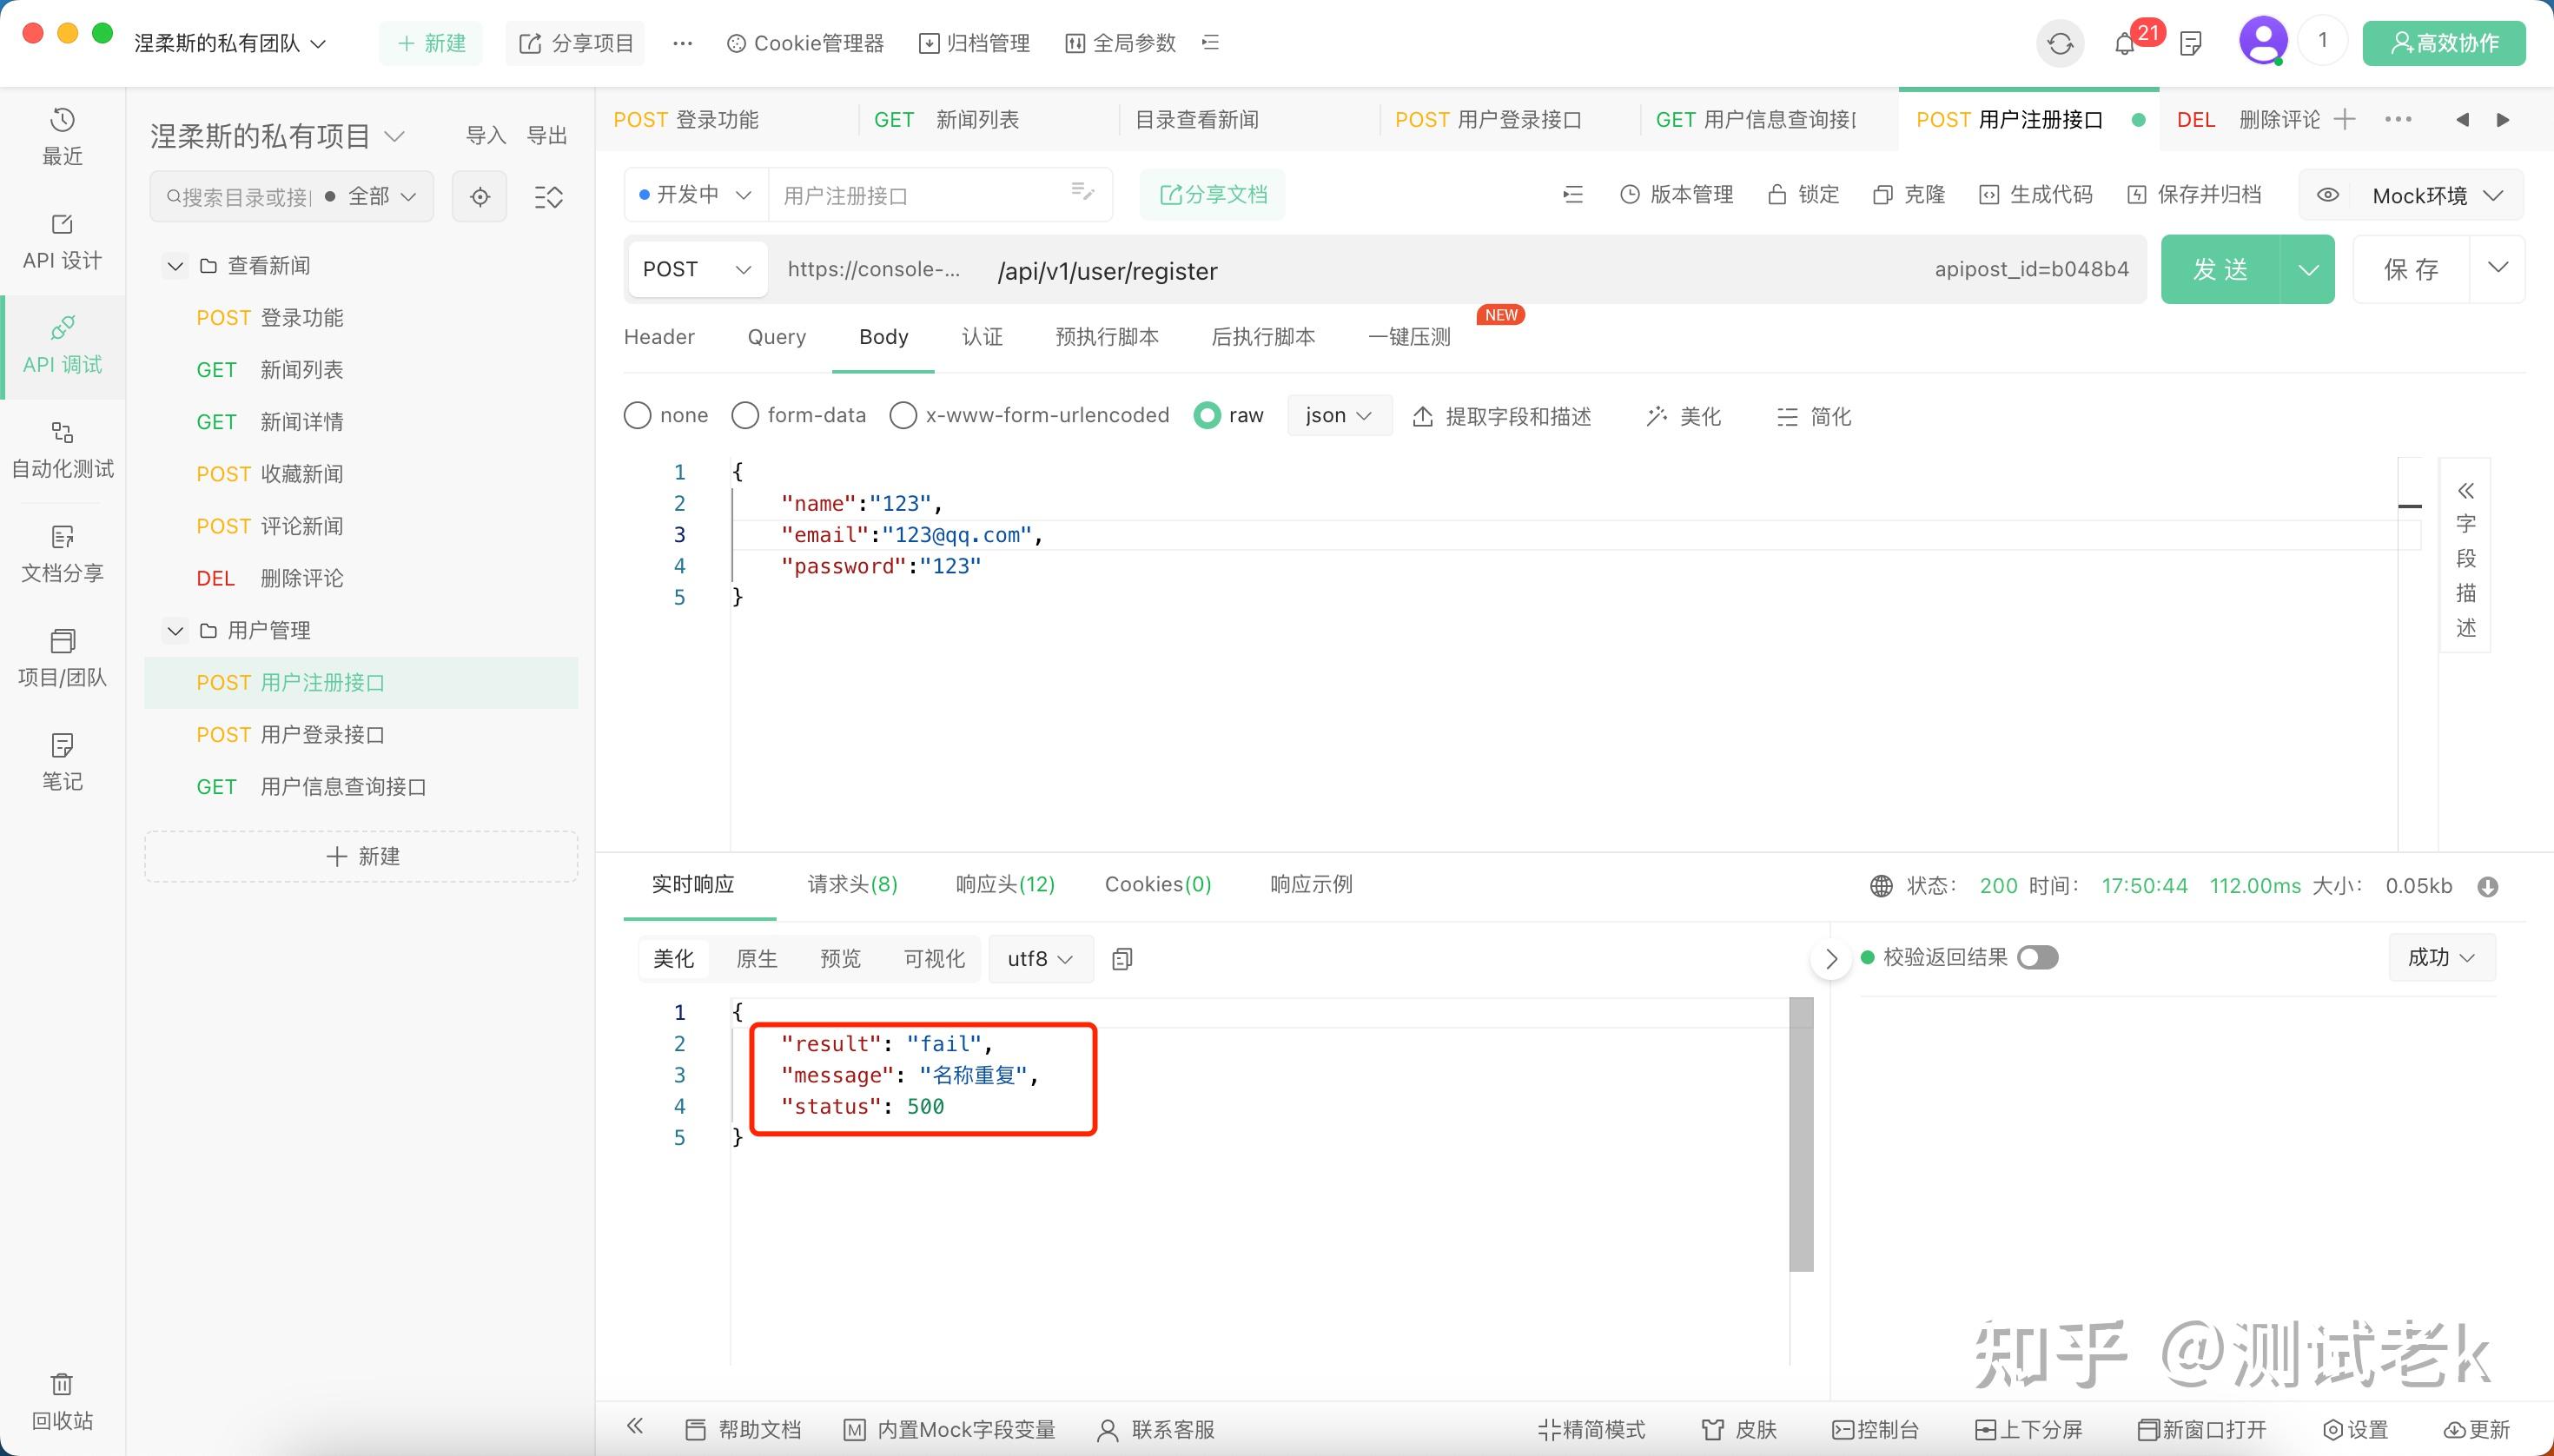
Task: Open 自动化测试 panel
Action: [62, 450]
